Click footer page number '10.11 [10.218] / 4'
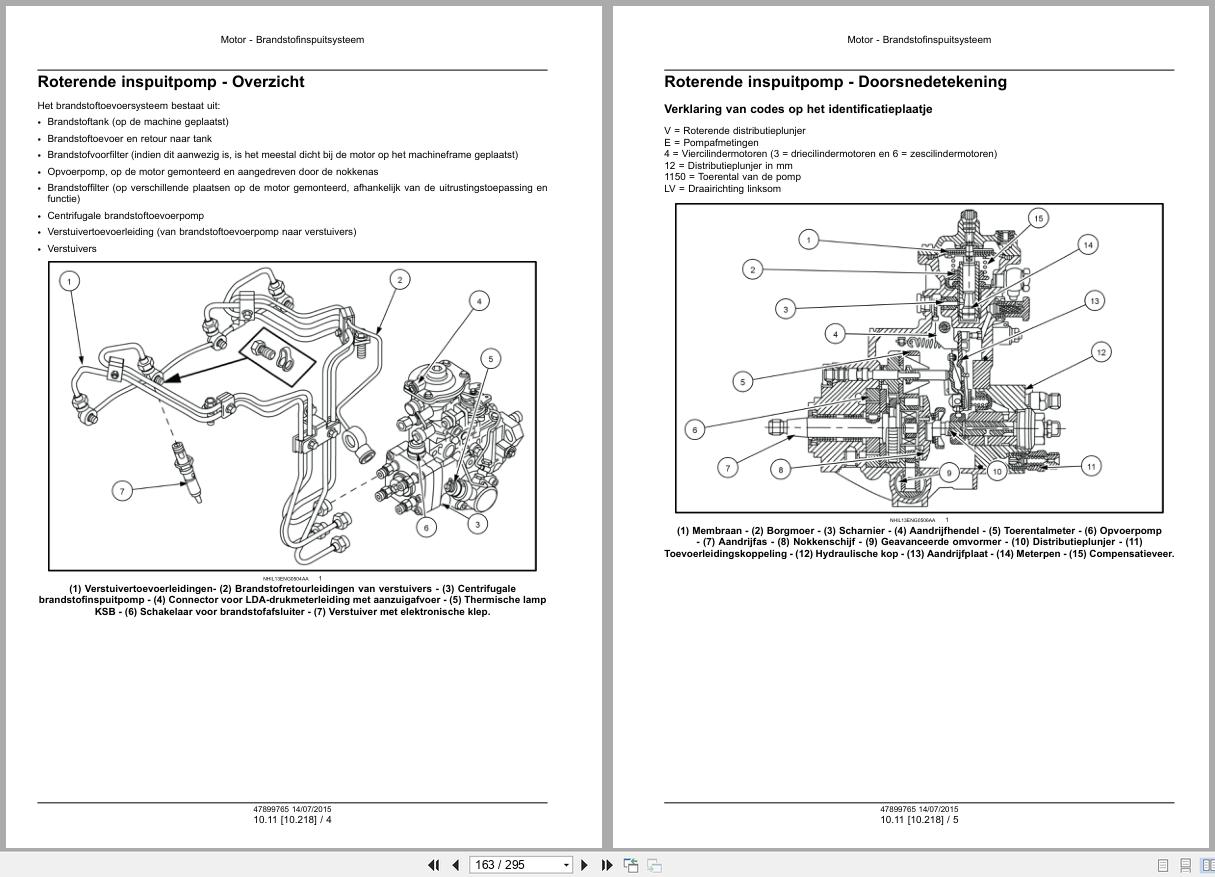Screen dimensions: 1215x877 [292, 820]
